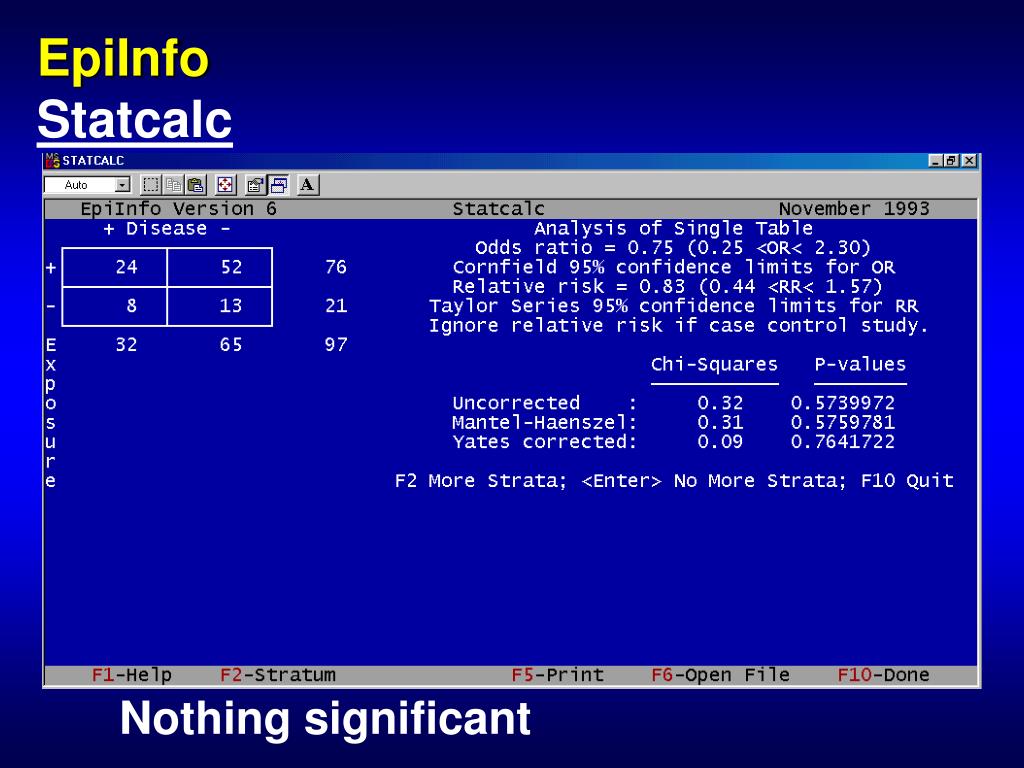Click F1-Help in the bottom bar
Screen dimensions: 1024x768
[x=131, y=675]
